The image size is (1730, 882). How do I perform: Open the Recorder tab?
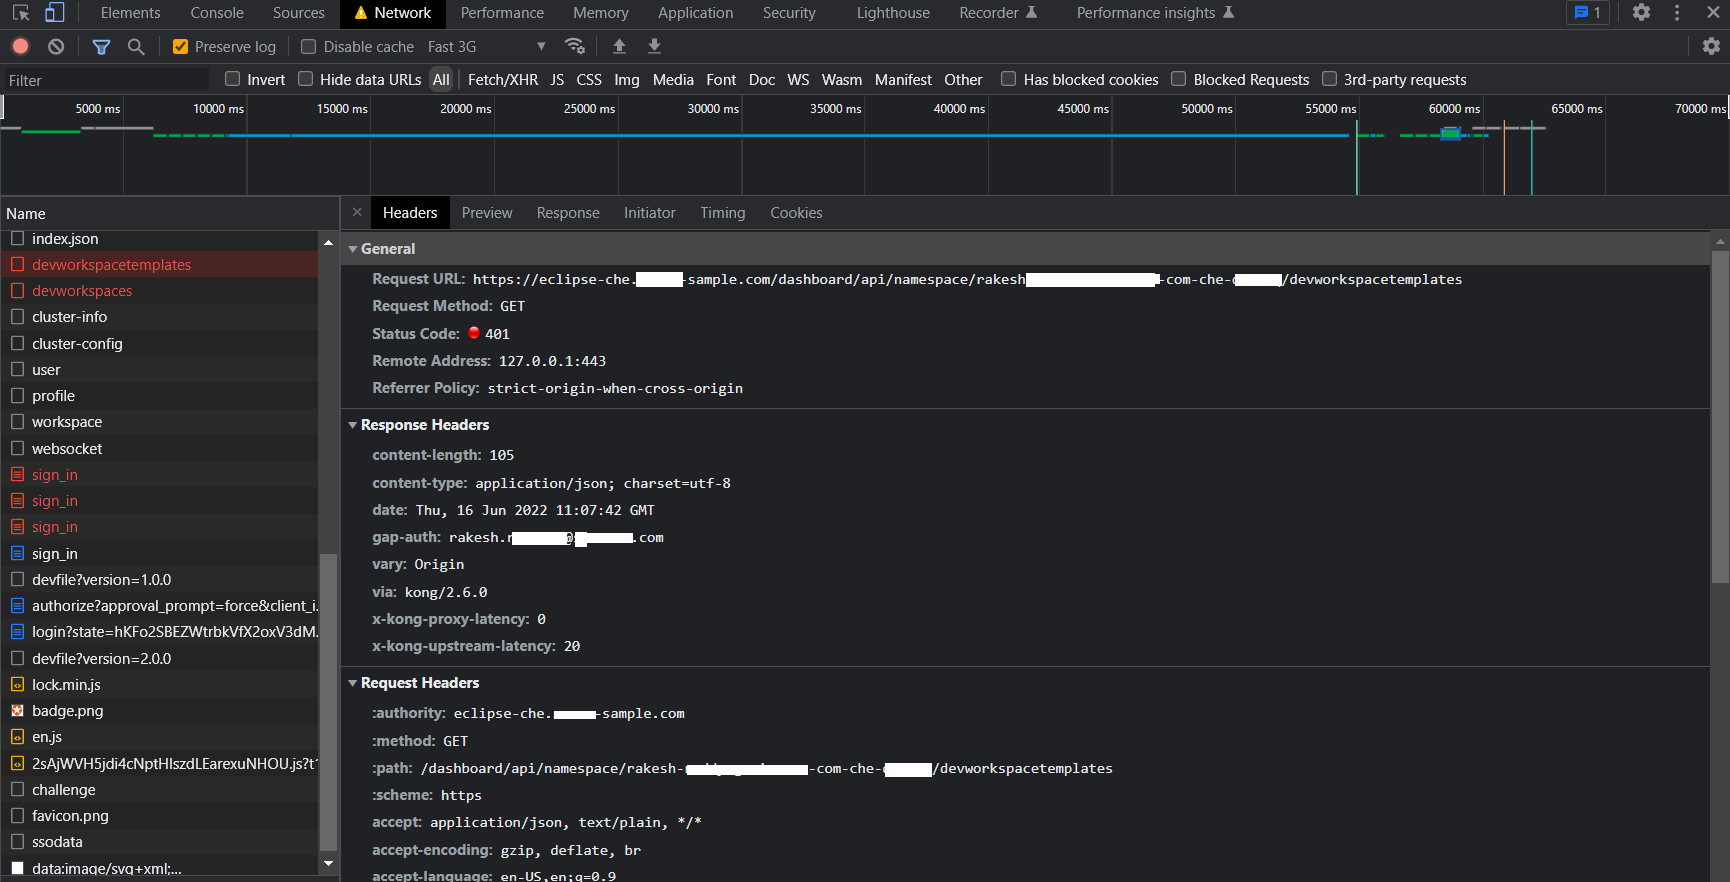click(x=998, y=13)
